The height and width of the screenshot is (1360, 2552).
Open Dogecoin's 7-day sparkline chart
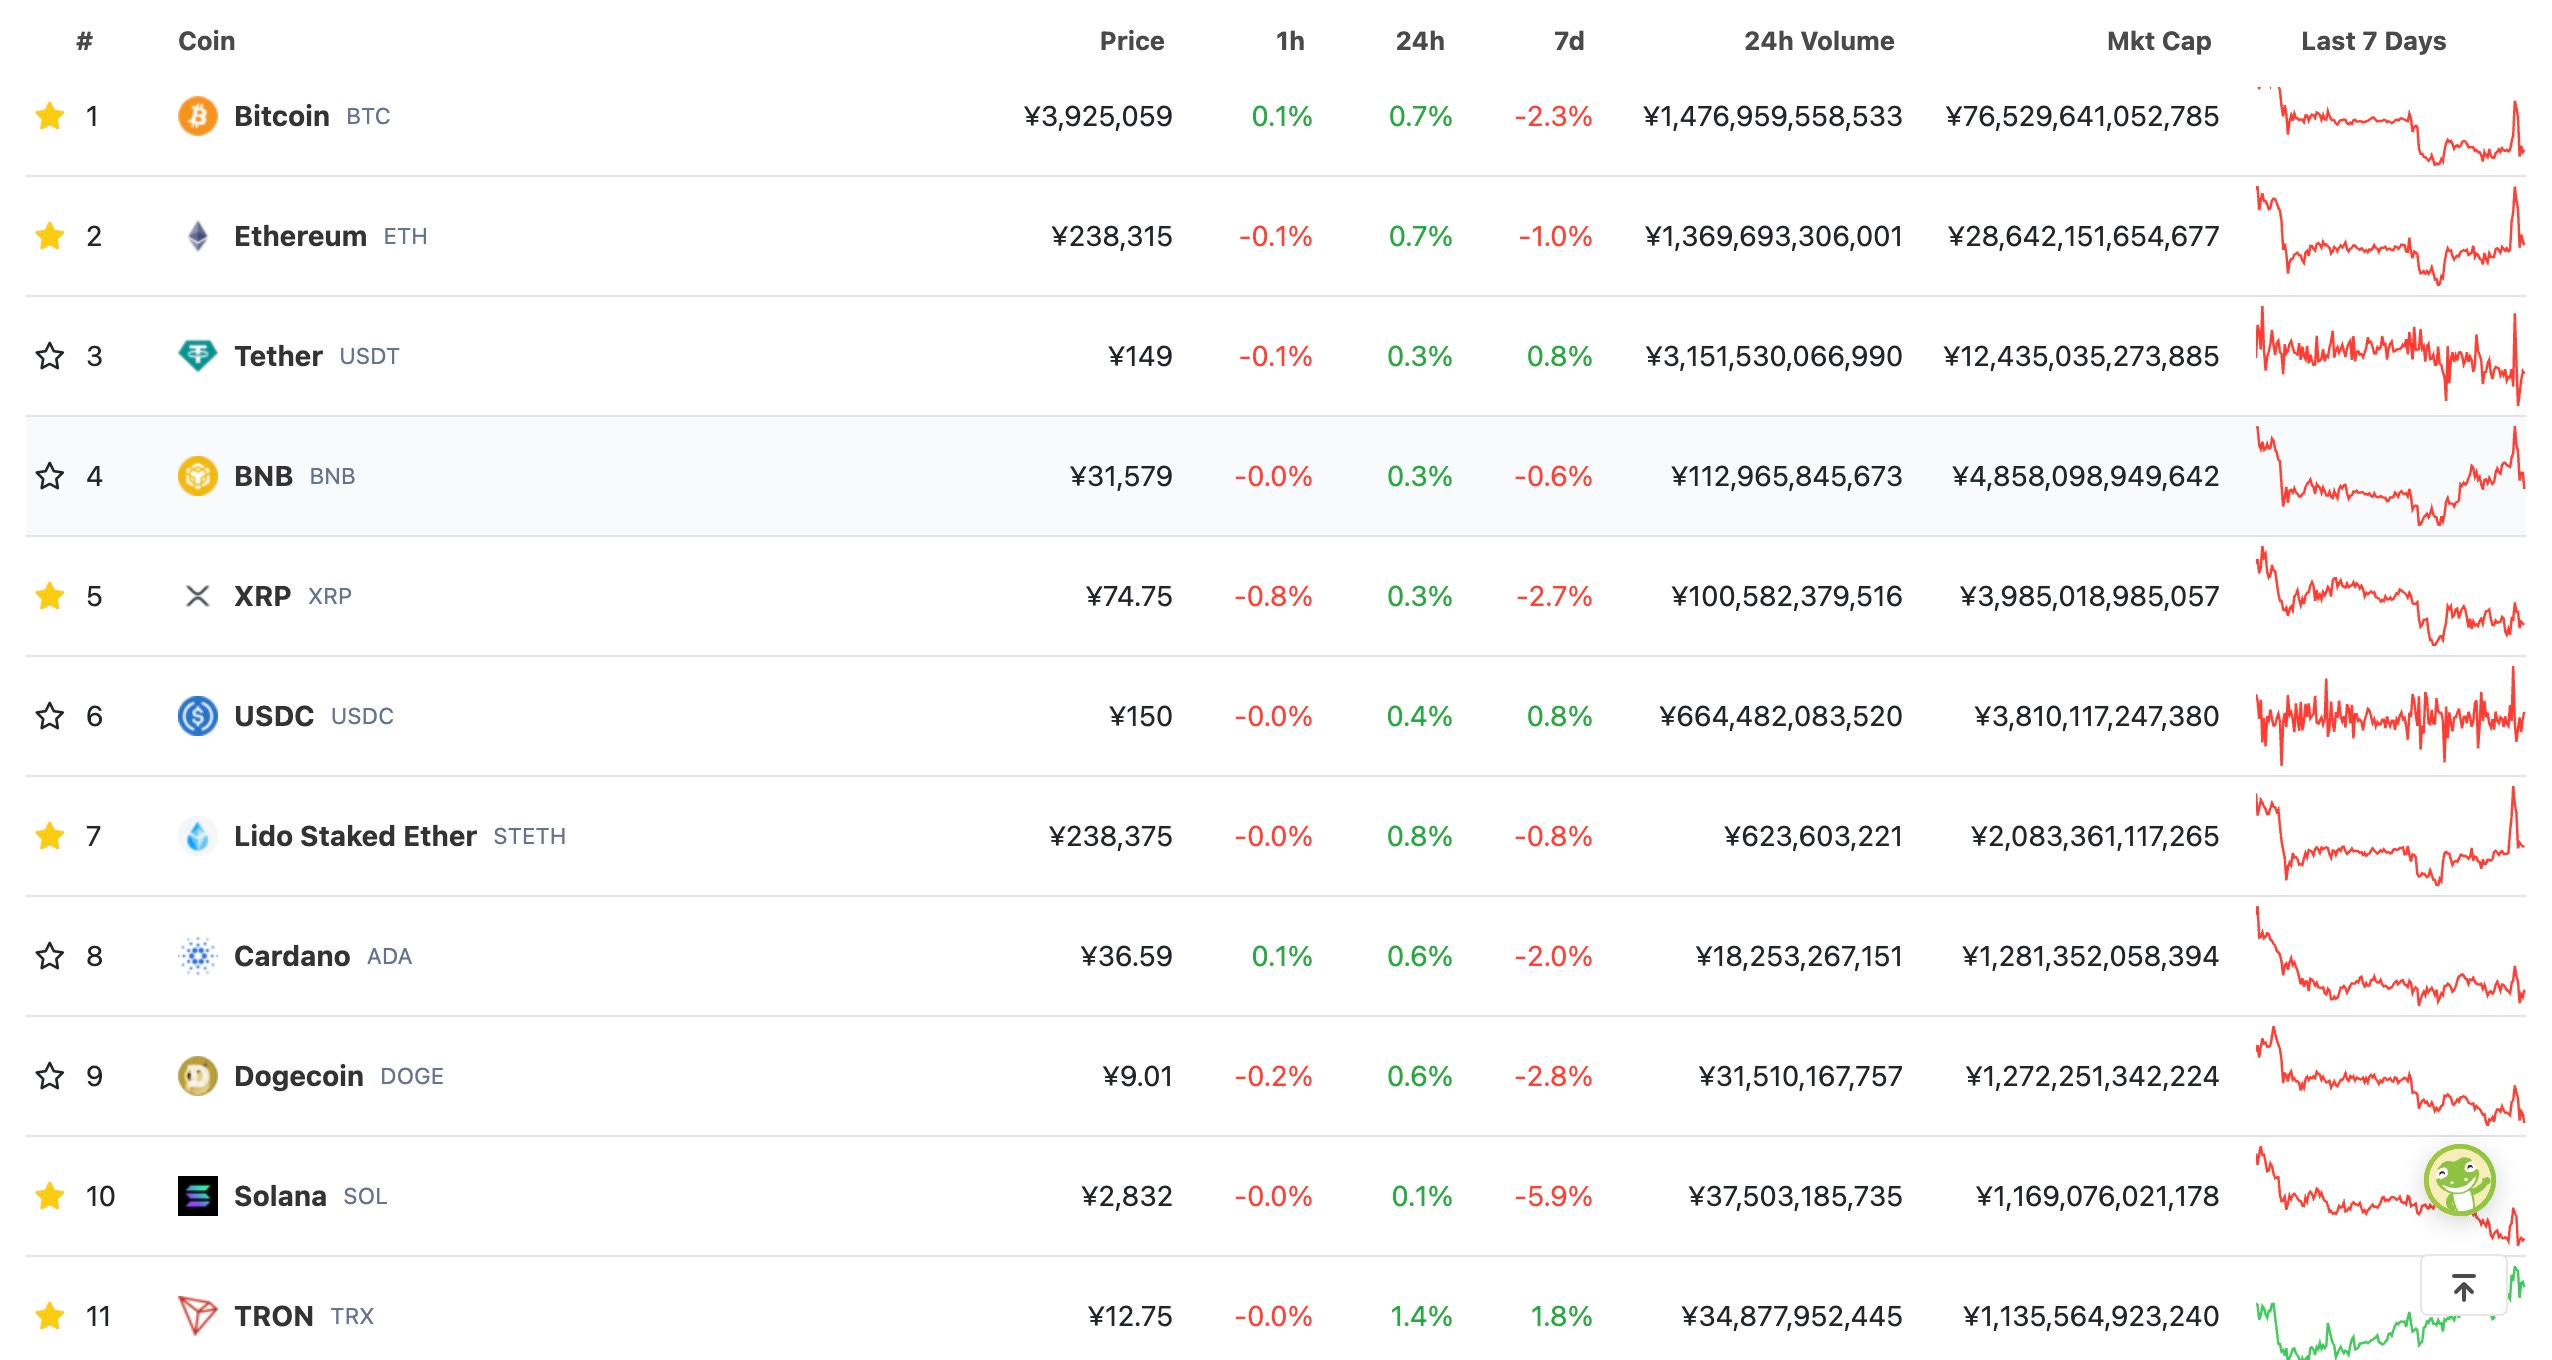(x=2390, y=1076)
